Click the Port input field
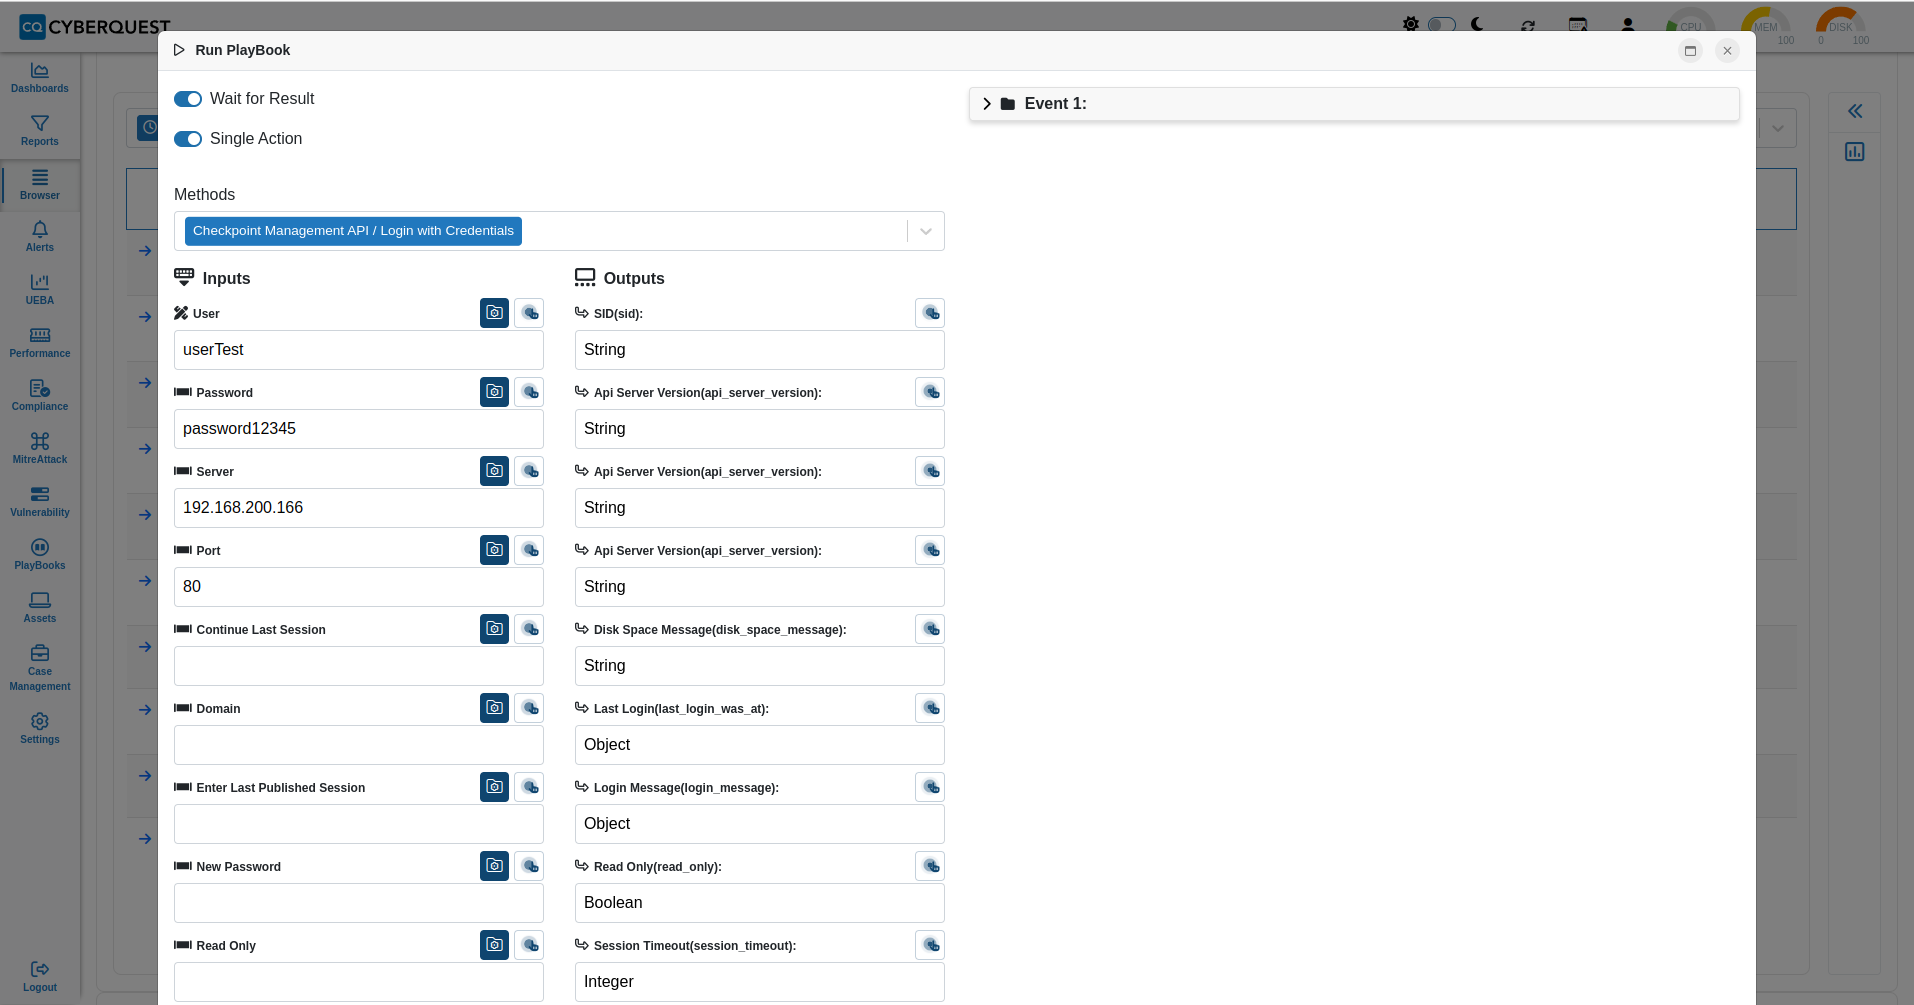The image size is (1914, 1005). [359, 587]
